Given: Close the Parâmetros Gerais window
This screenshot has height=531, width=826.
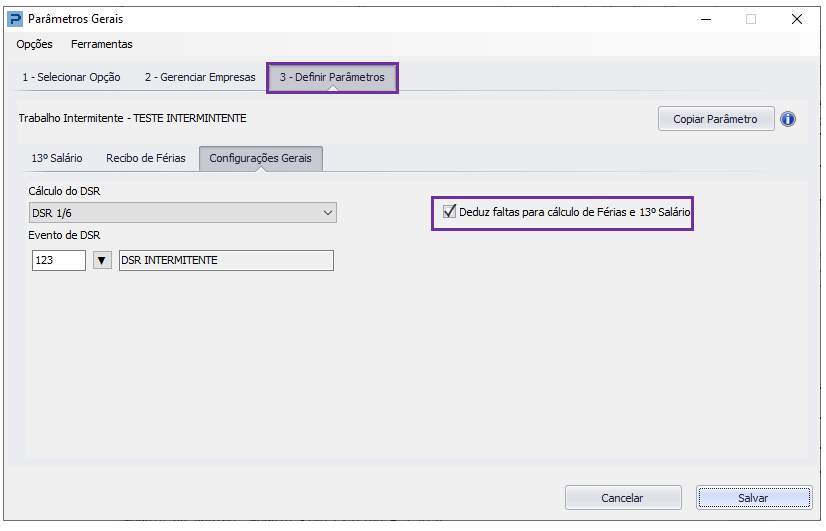Looking at the screenshot, I should click(796, 19).
